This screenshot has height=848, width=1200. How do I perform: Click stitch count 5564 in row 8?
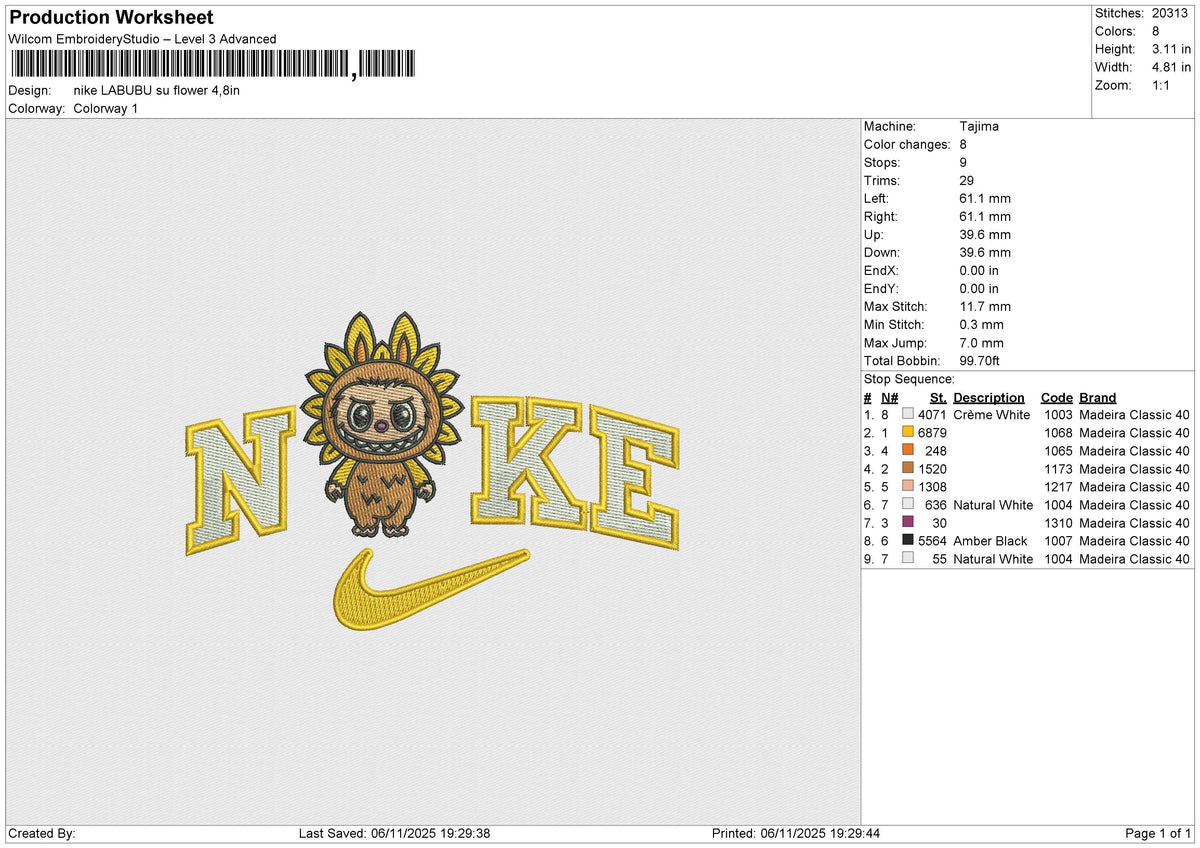click(x=931, y=540)
